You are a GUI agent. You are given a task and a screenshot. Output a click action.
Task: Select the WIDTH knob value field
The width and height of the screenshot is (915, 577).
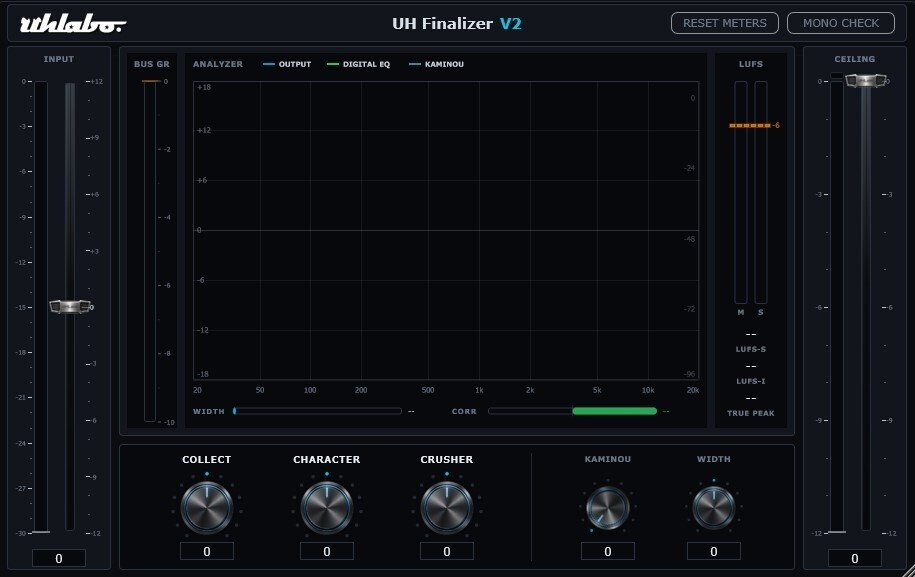point(714,551)
